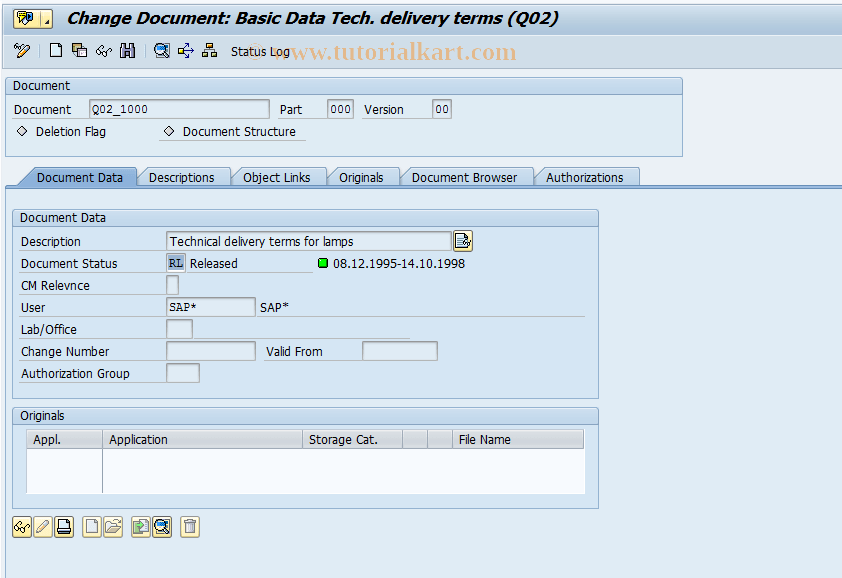This screenshot has height=578, width=842.
Task: Click the delete original trash icon
Action: (x=190, y=526)
